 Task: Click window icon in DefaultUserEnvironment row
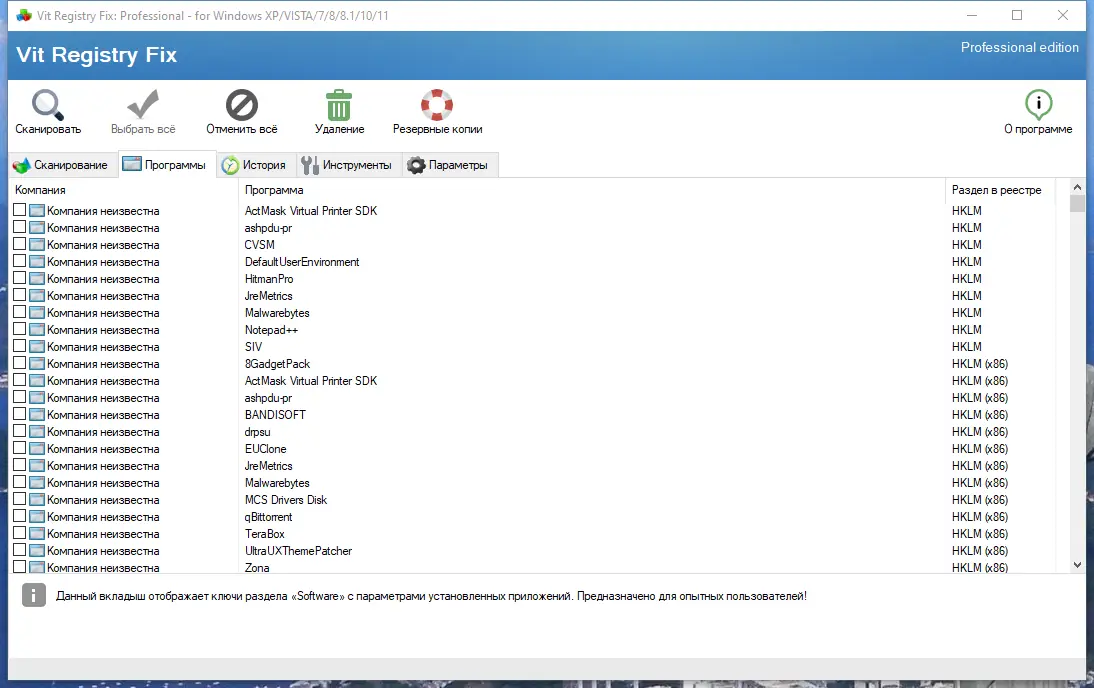coord(37,262)
